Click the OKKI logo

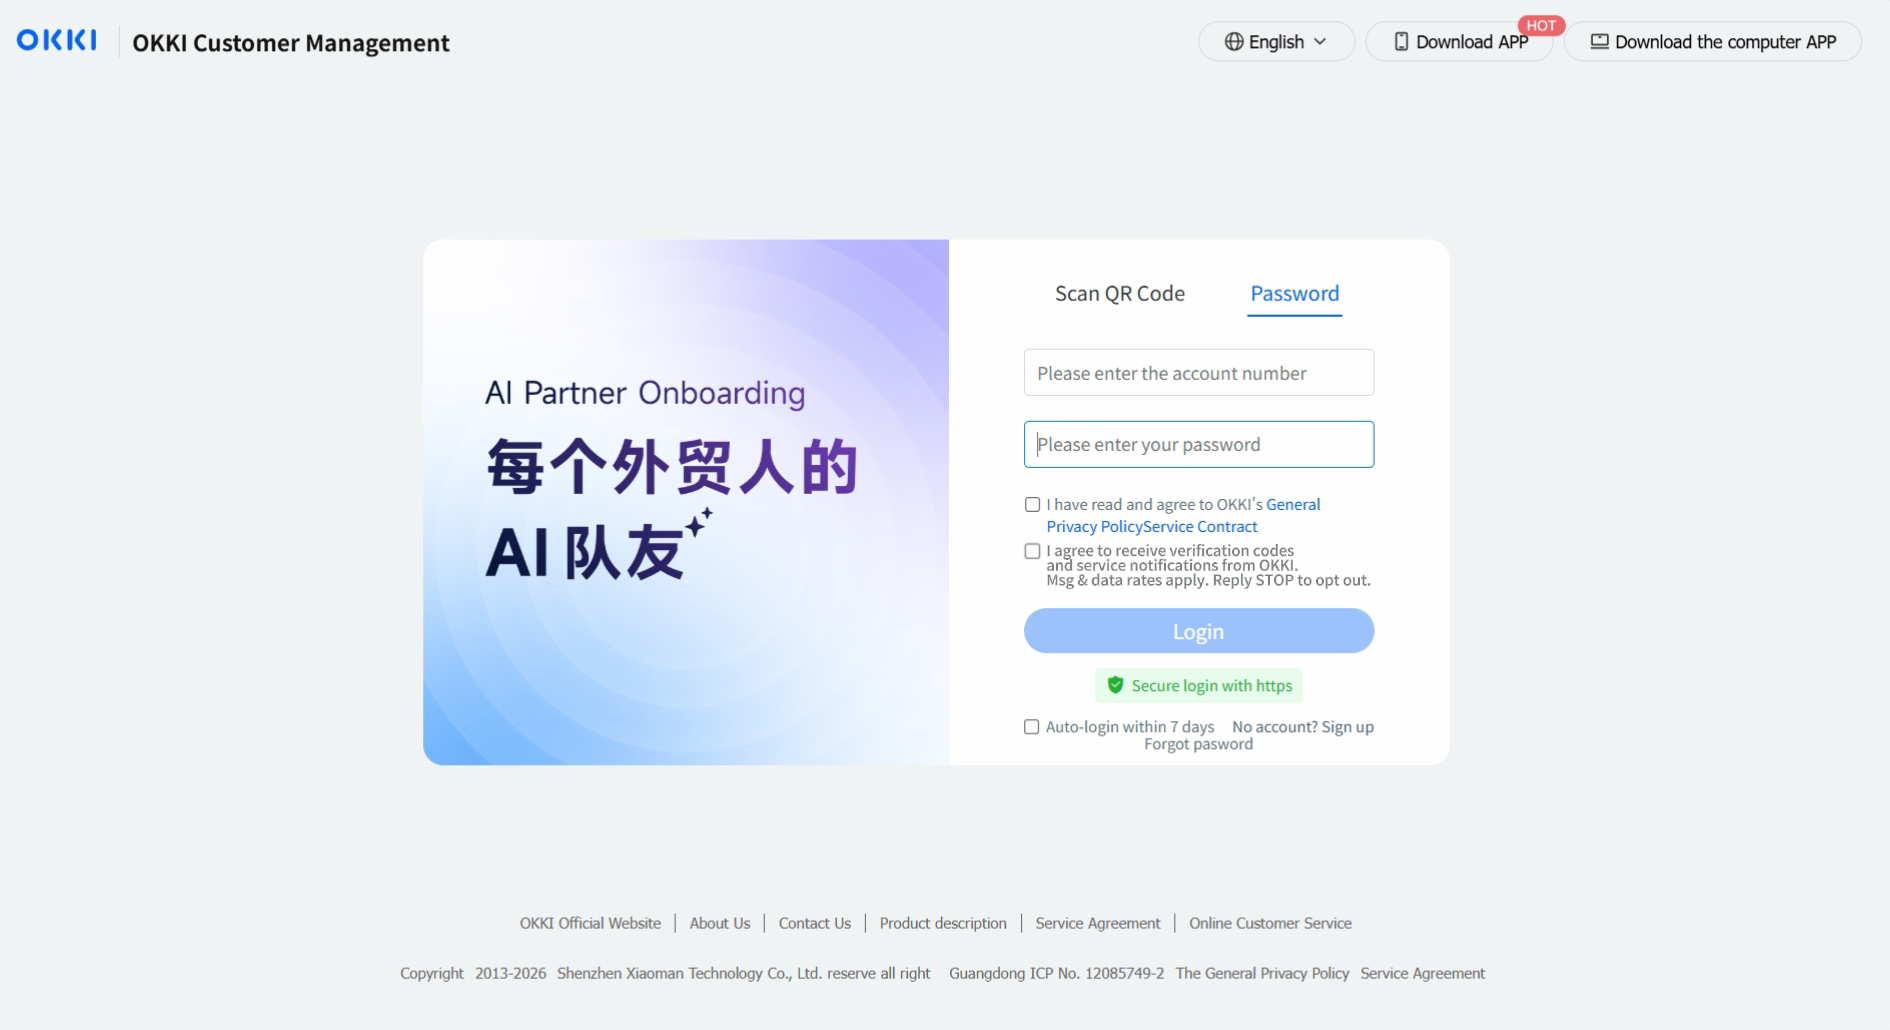pos(57,40)
